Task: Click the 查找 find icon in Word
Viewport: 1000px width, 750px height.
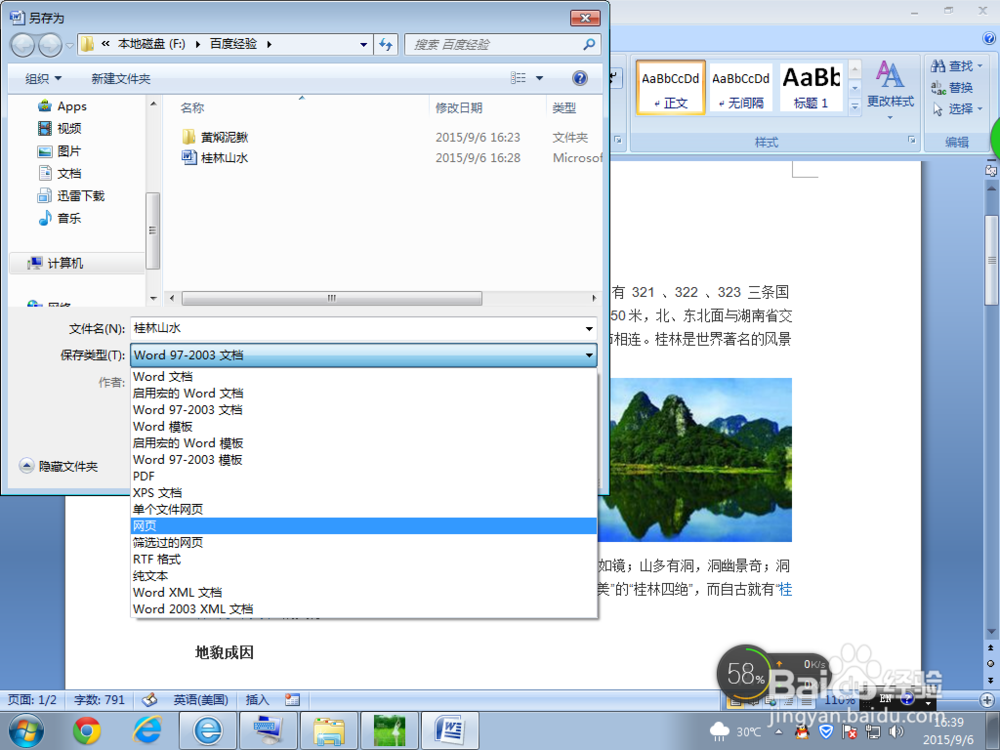Action: [x=938, y=66]
